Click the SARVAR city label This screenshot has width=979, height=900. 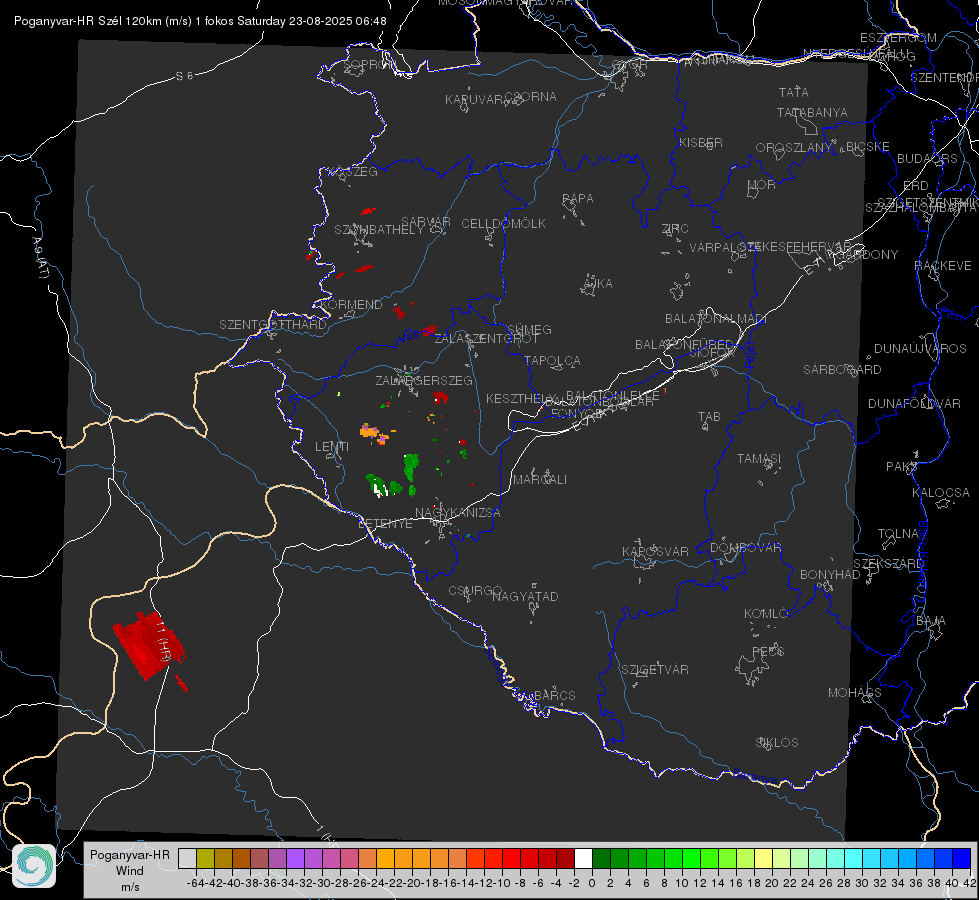tap(426, 221)
